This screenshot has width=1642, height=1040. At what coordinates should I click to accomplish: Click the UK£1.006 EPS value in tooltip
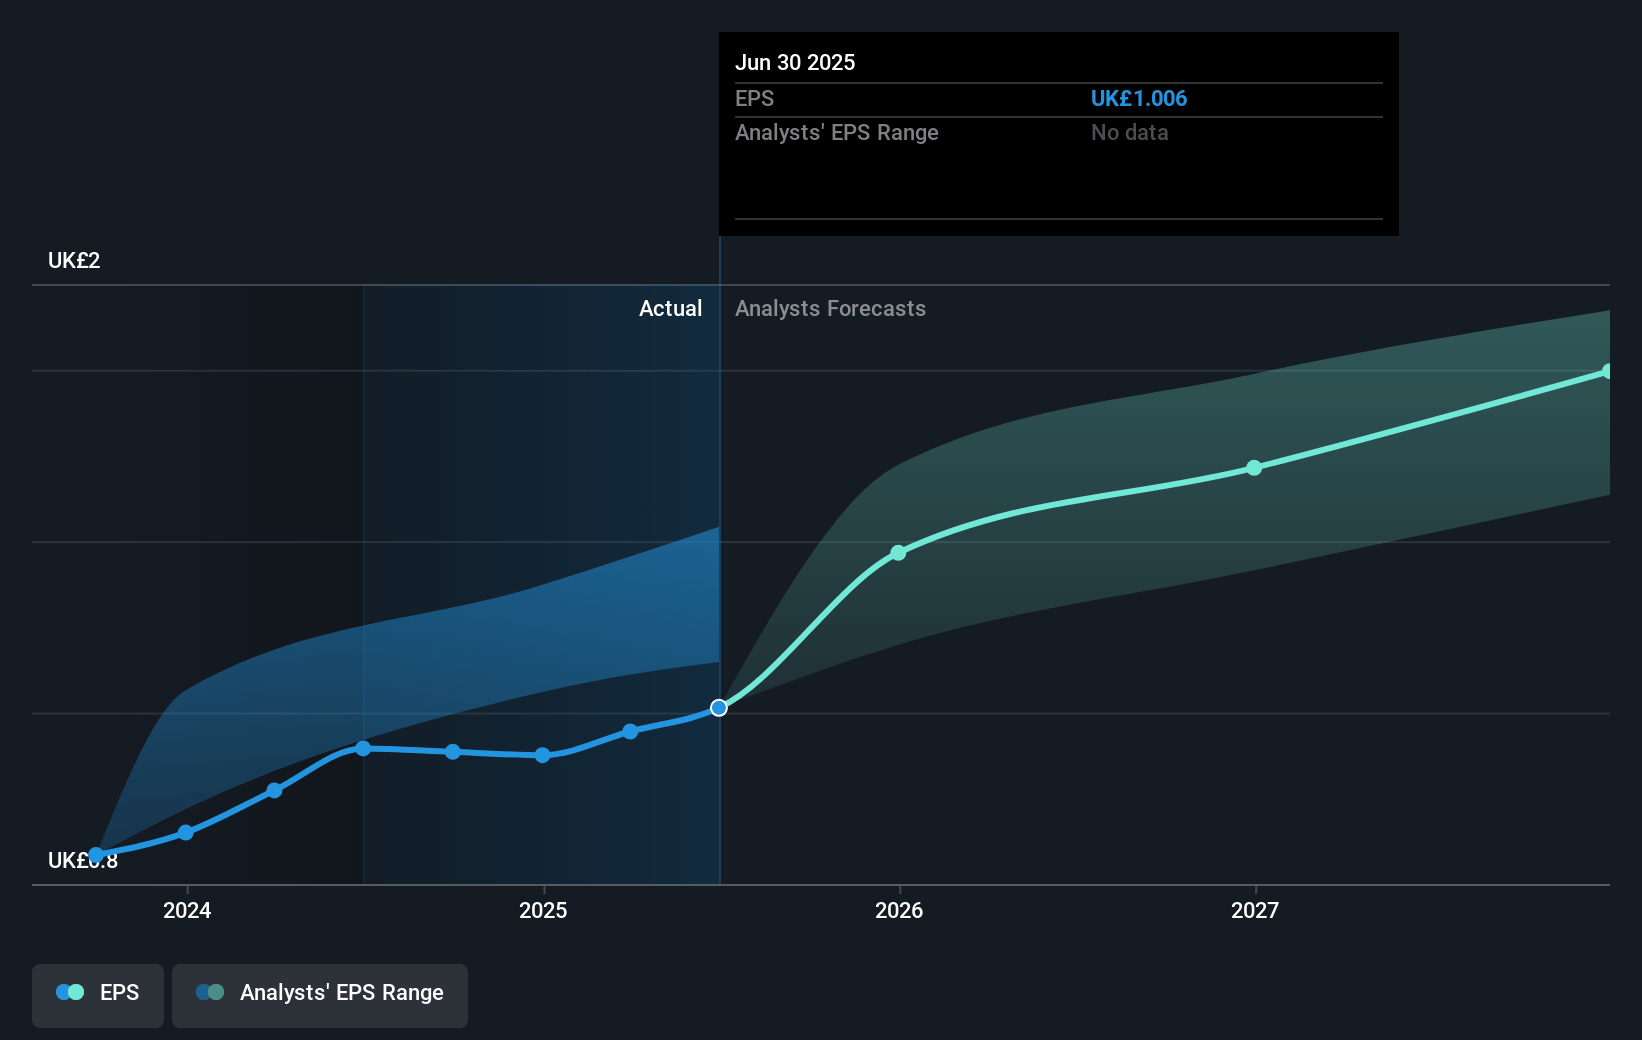(1138, 99)
